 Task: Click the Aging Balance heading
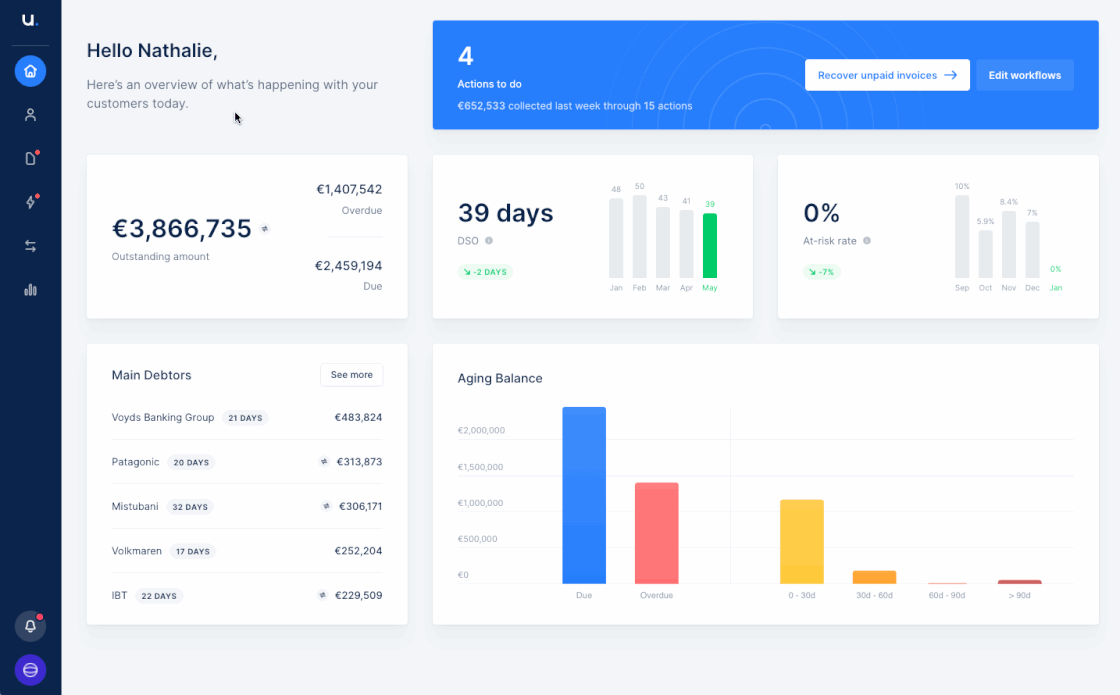point(500,379)
